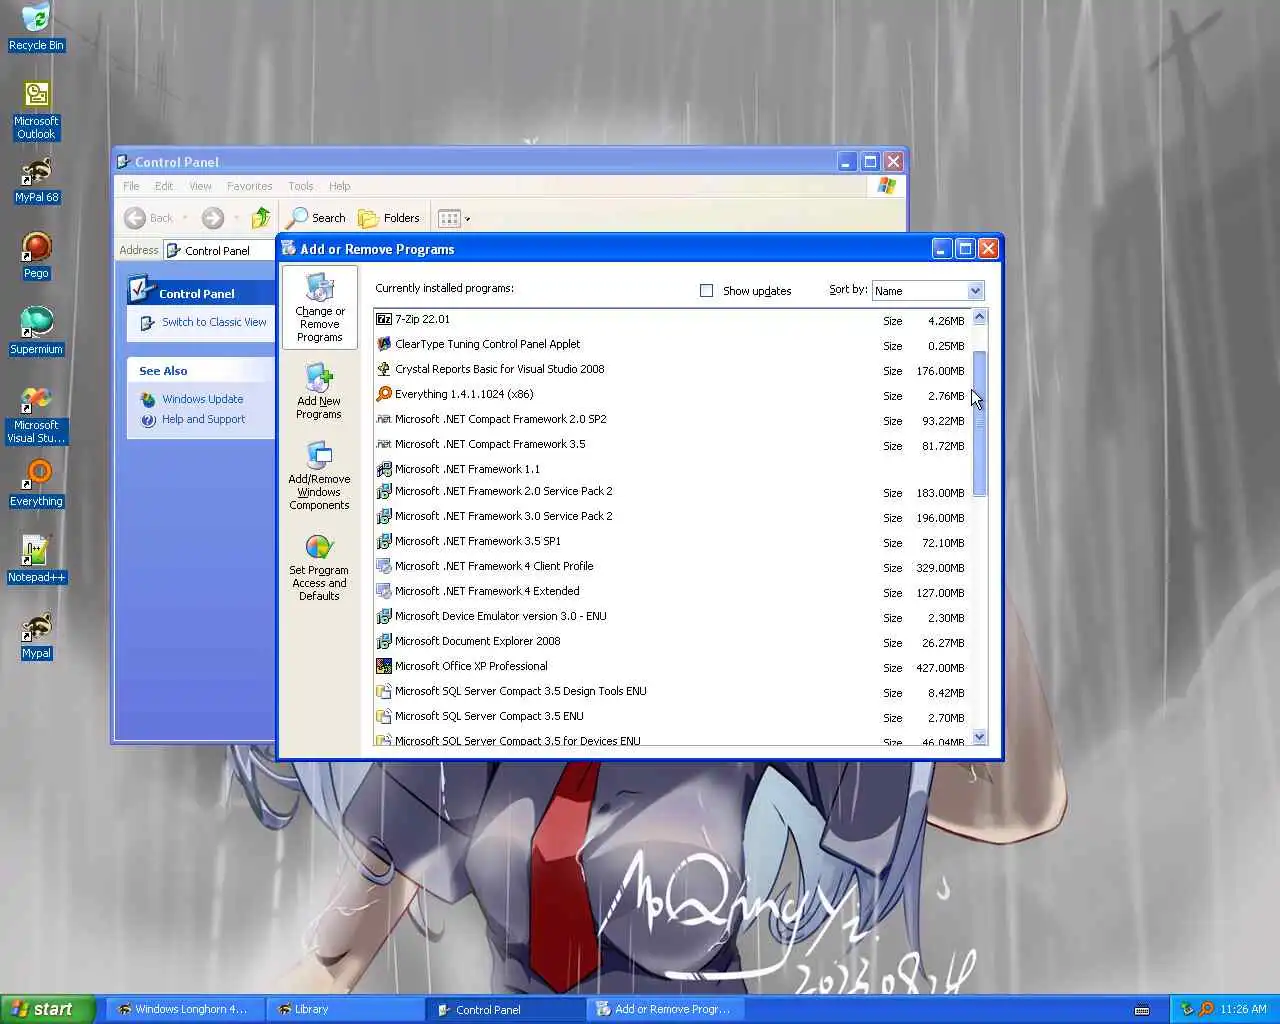
Task: Select Microsoft .NET Framework 1.1 entry
Action: 671,469
